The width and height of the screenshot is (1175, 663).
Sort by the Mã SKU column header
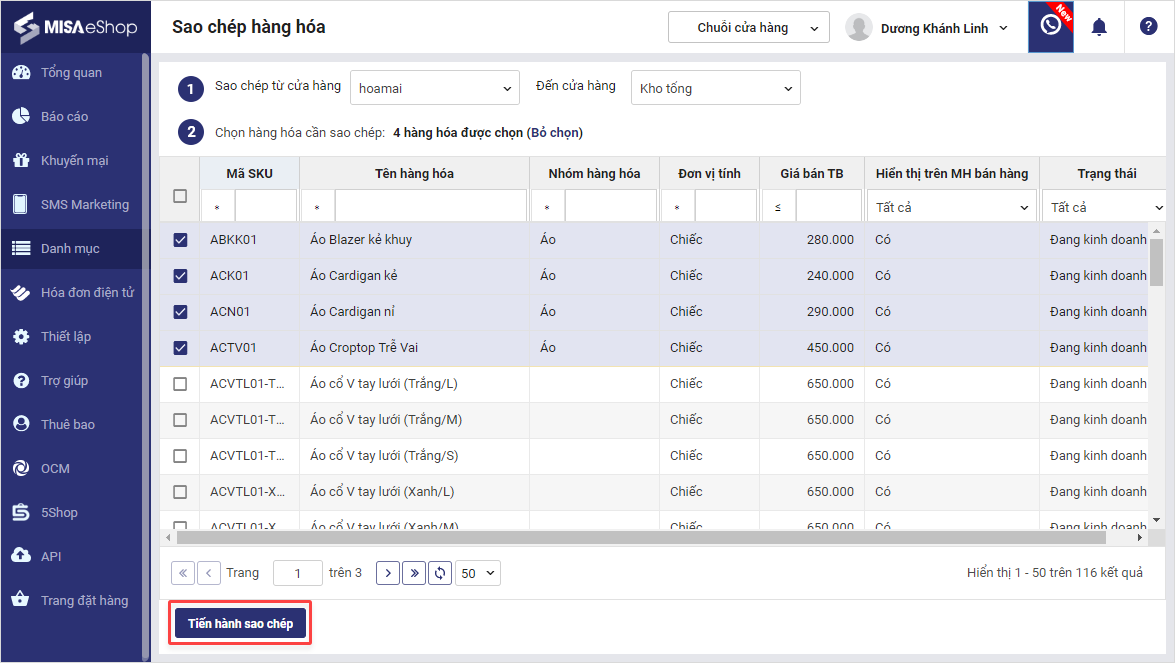coord(250,174)
